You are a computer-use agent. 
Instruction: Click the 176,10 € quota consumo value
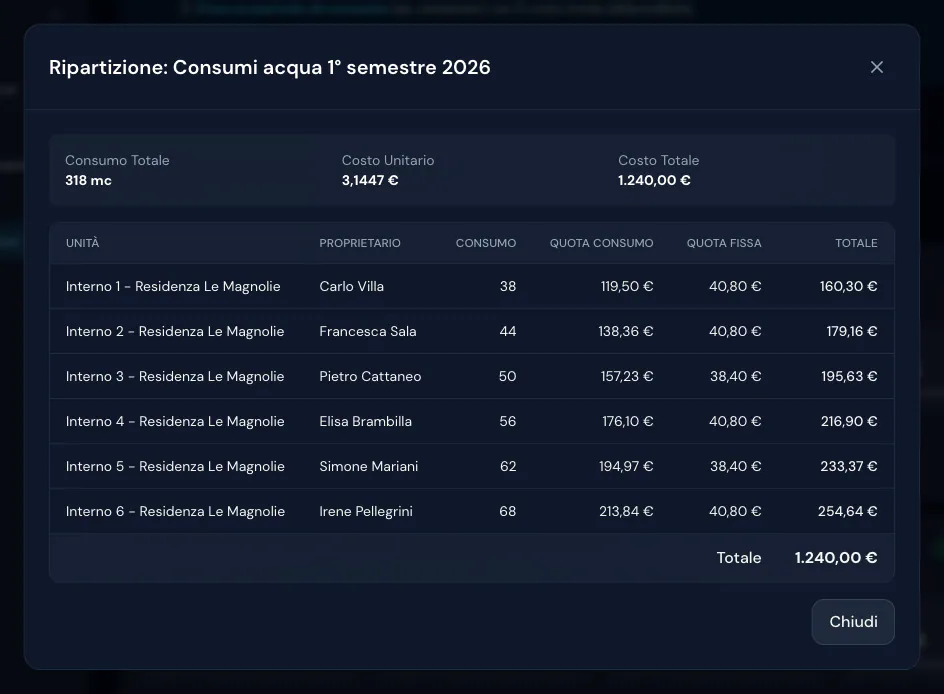click(x=628, y=421)
